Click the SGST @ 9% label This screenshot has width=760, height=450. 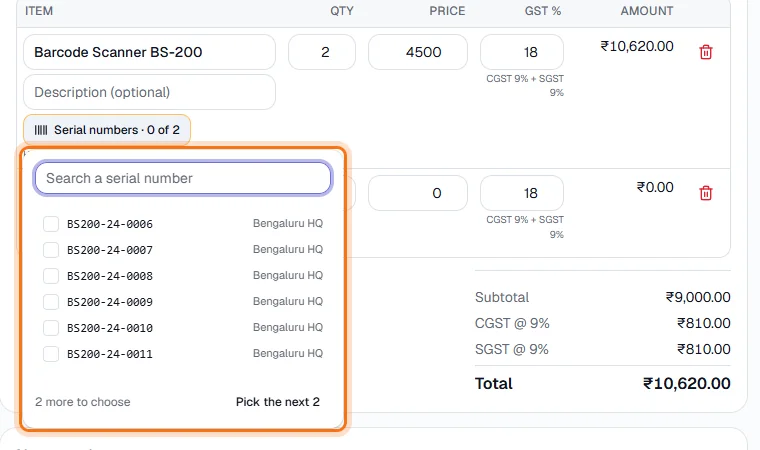(512, 350)
